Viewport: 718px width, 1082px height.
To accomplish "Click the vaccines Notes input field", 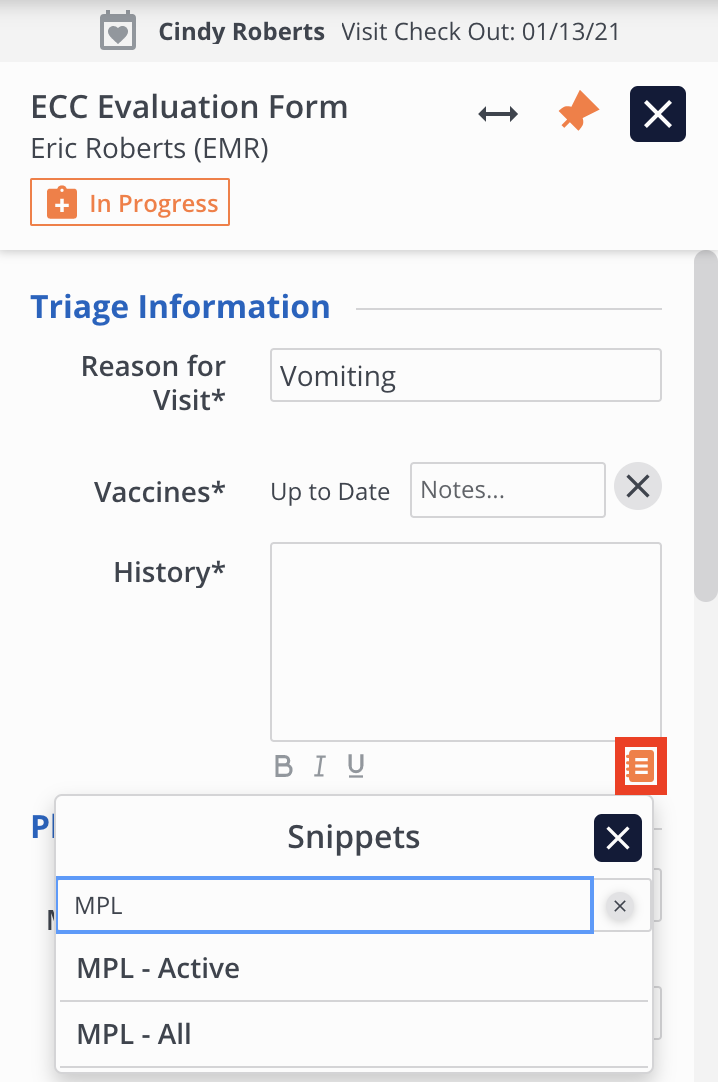I will [507, 490].
